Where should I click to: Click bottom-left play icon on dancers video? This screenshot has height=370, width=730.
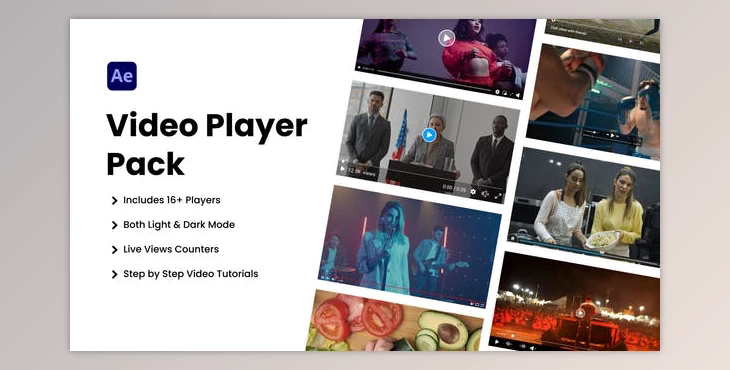359,67
